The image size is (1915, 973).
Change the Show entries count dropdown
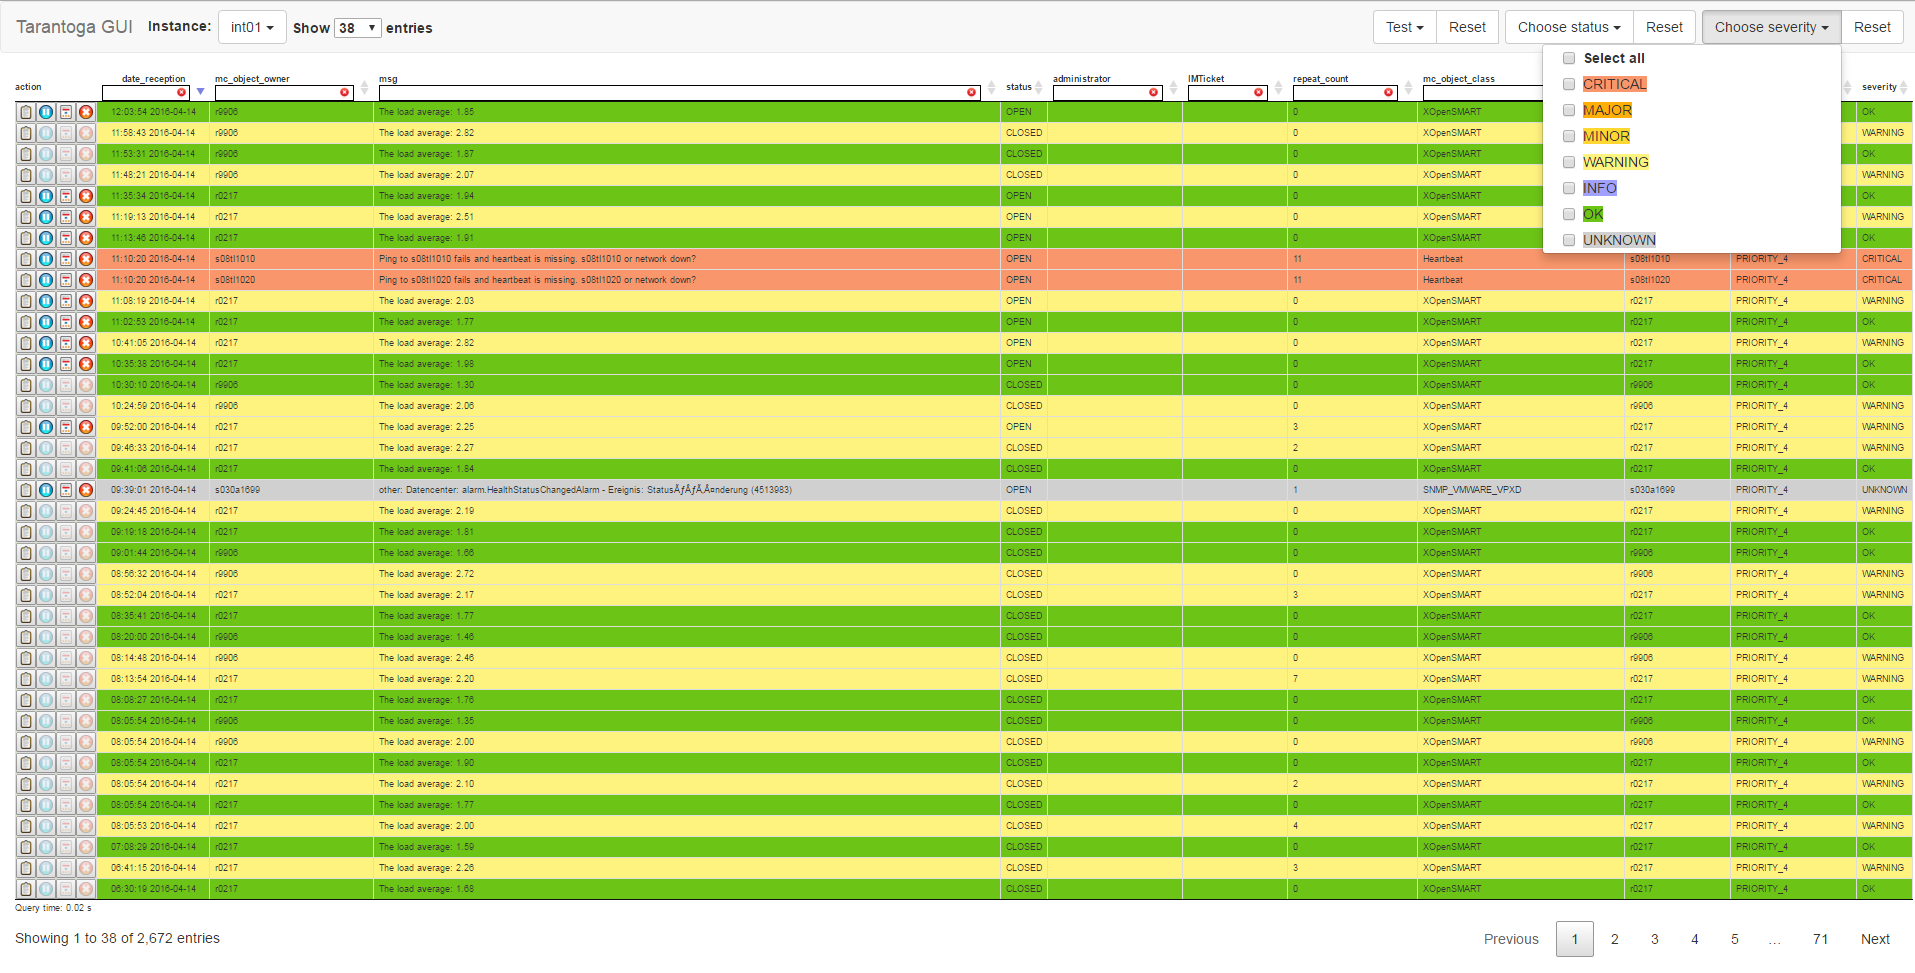coord(358,28)
